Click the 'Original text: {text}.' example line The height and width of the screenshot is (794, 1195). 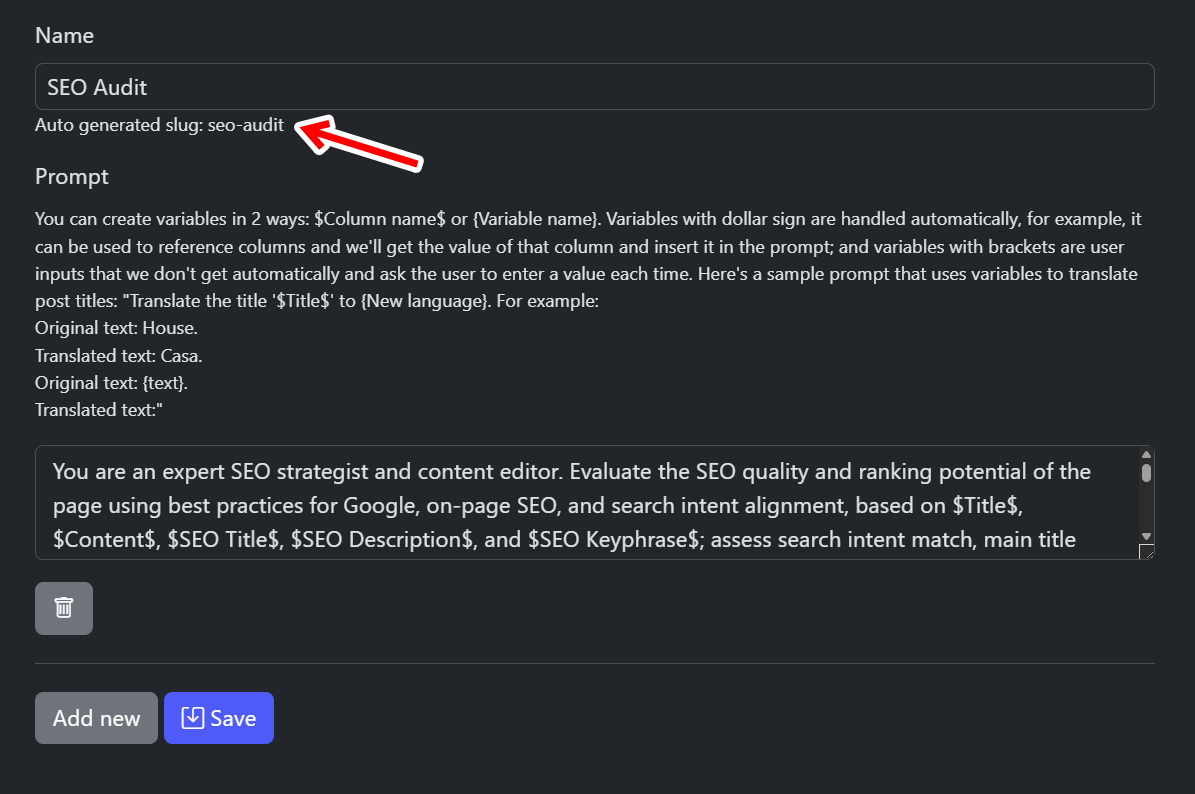coord(111,382)
